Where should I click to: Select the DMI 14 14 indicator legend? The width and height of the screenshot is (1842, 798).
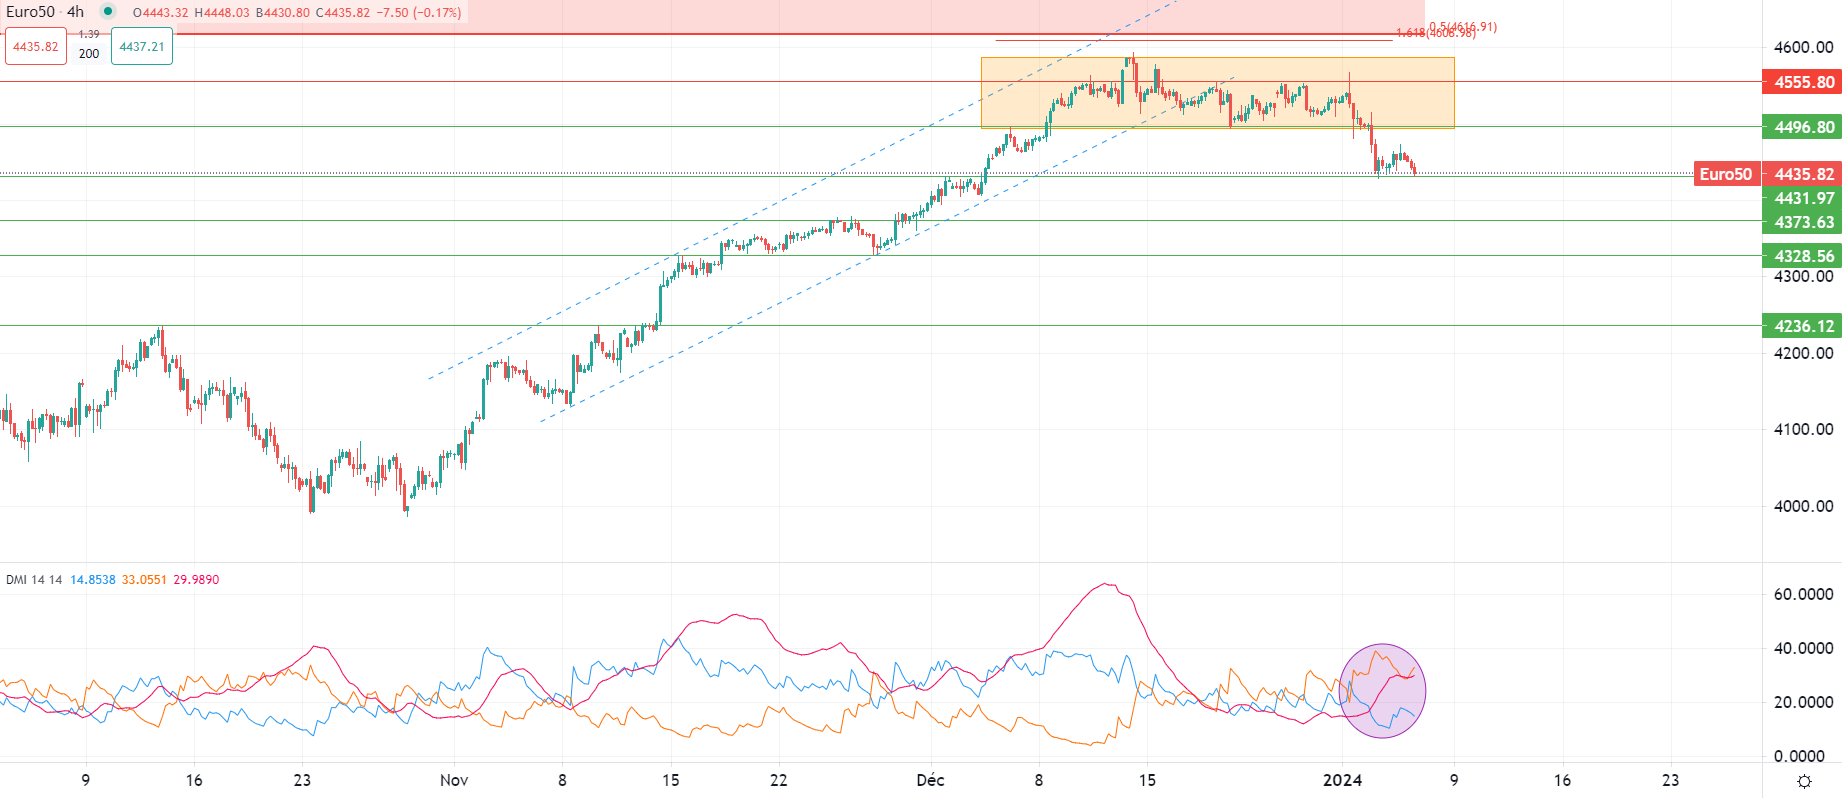click(34, 580)
